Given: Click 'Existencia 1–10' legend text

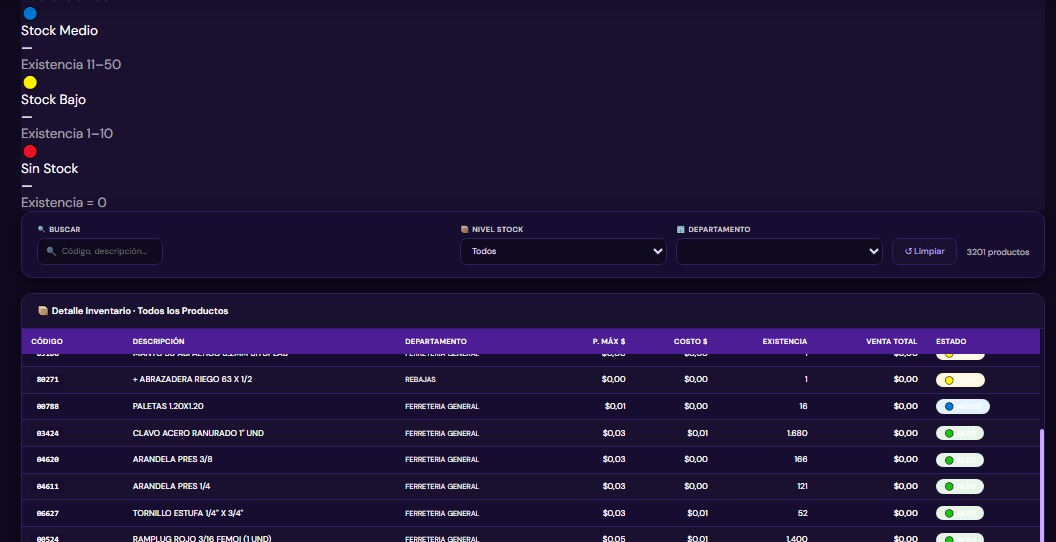Looking at the screenshot, I should click(67, 133).
